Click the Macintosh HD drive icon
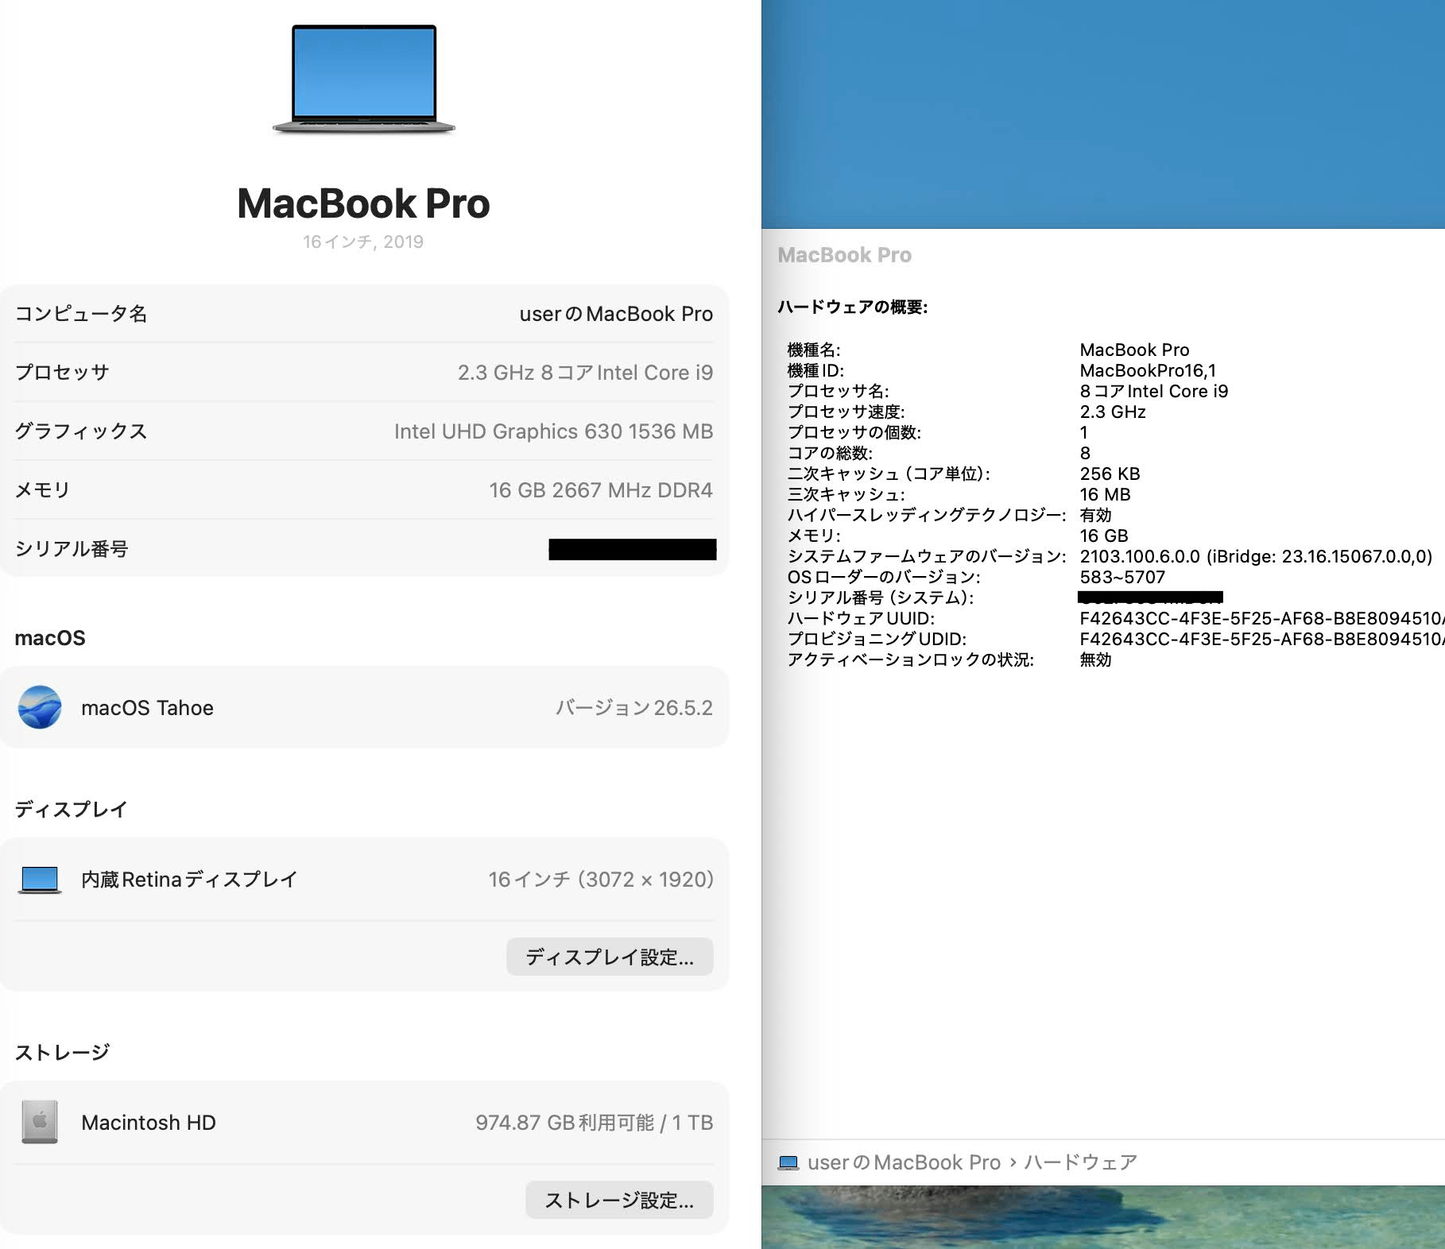Viewport: 1445px width, 1249px height. (40, 1122)
